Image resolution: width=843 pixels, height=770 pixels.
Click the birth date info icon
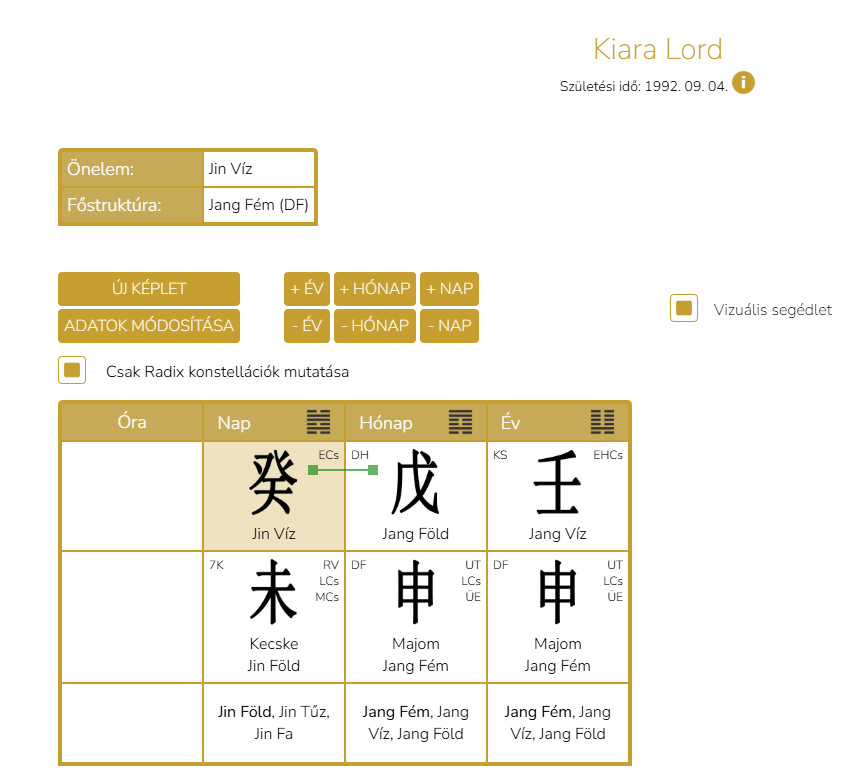[x=743, y=83]
